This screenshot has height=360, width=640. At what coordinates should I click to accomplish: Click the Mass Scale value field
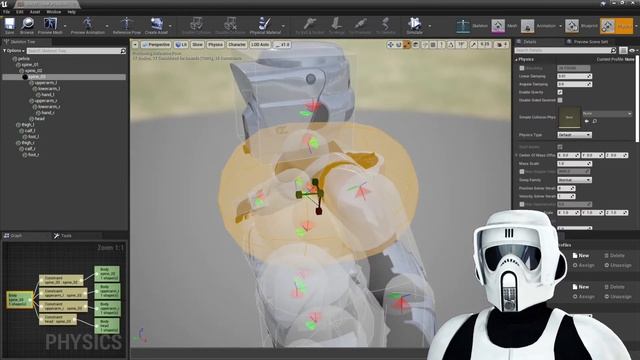click(574, 164)
